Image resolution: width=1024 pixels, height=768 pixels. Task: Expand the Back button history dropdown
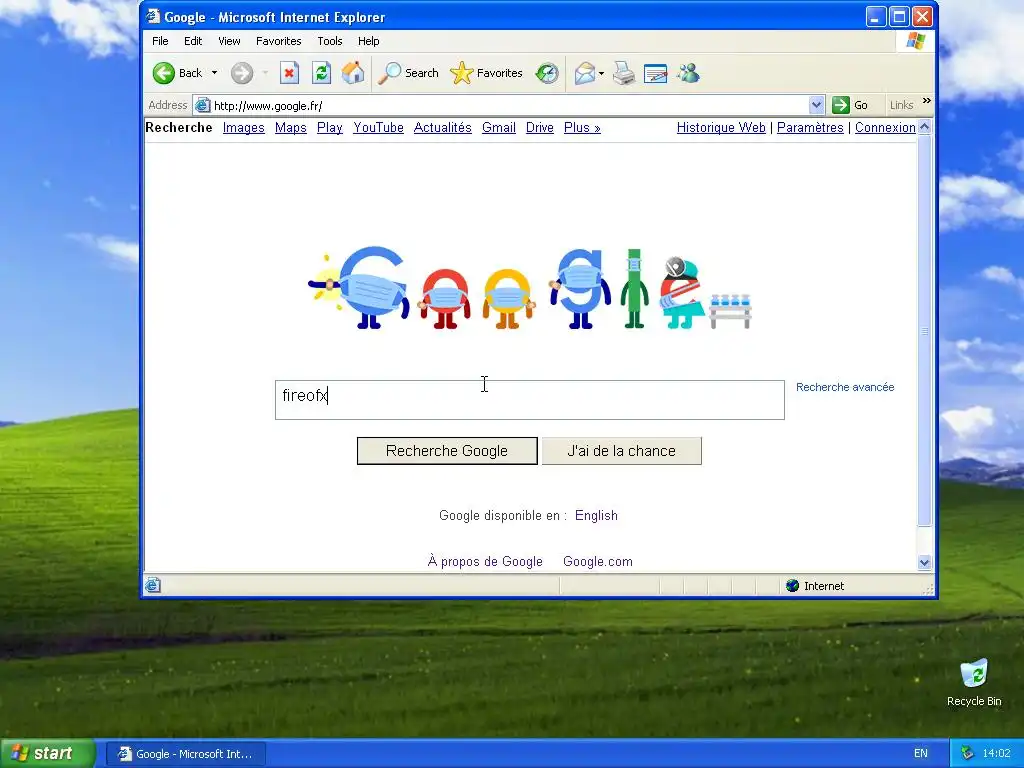214,73
